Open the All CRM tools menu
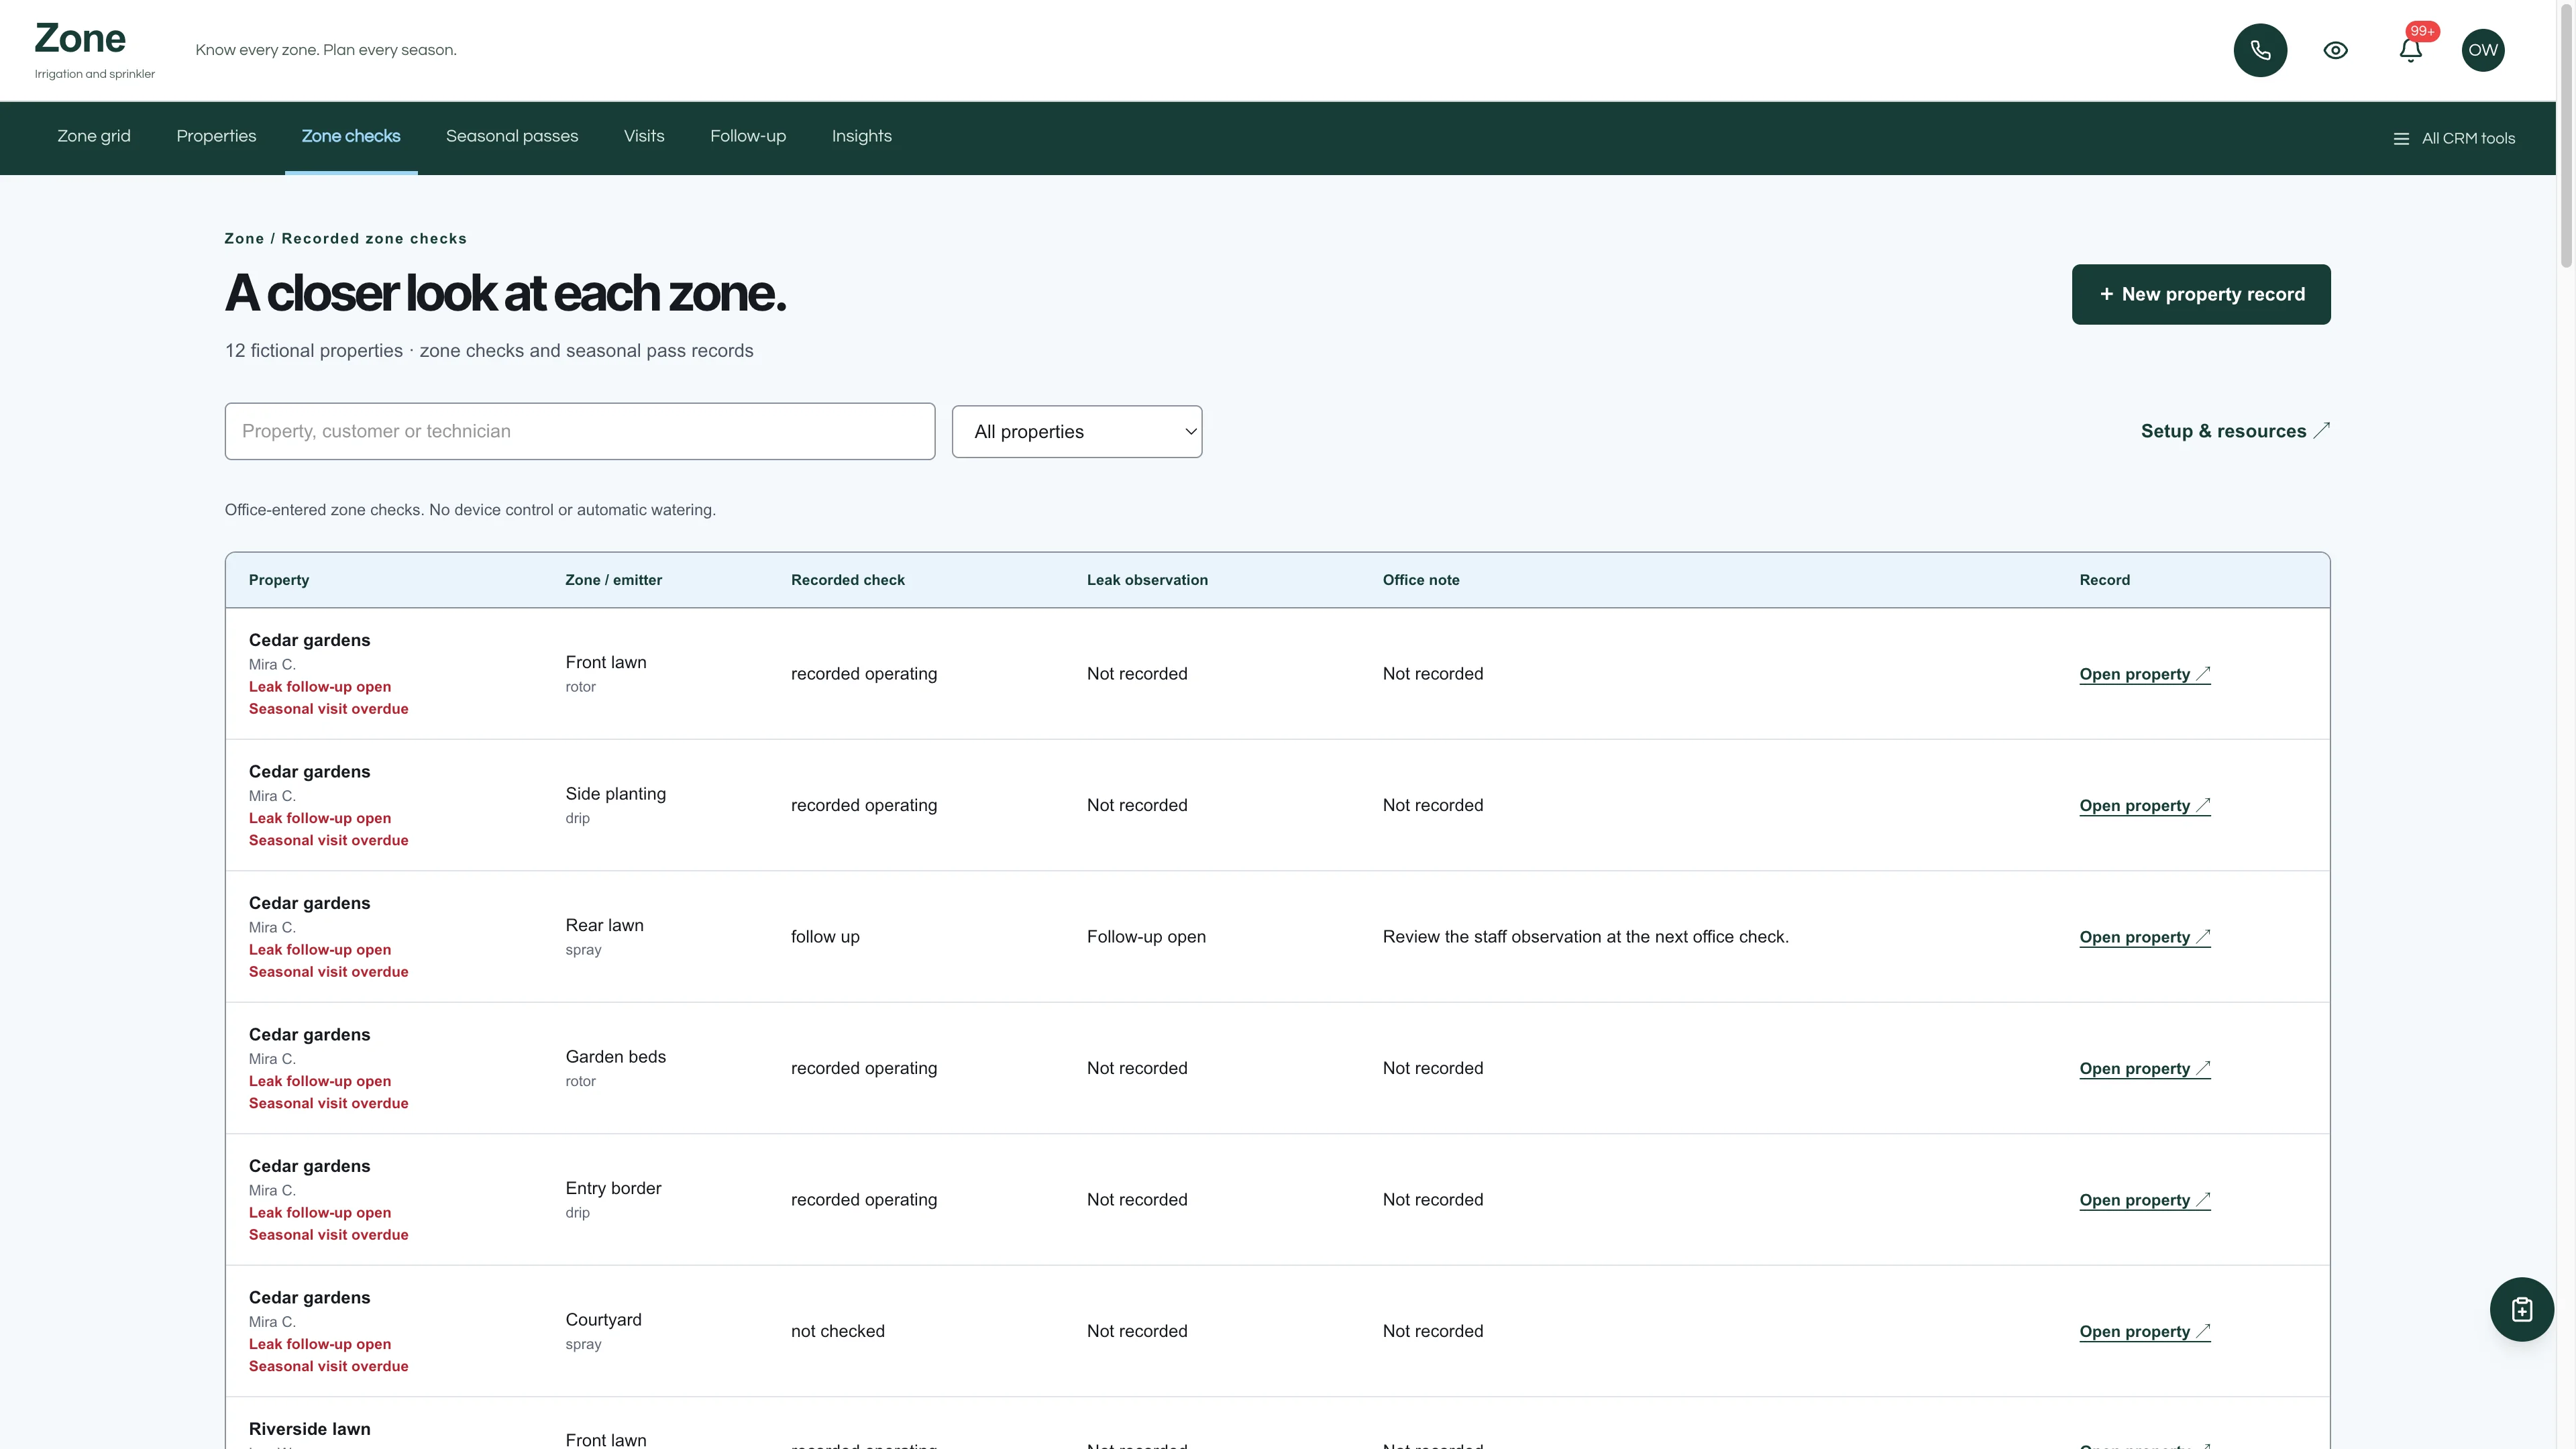The image size is (2576, 1449). [x=2454, y=139]
